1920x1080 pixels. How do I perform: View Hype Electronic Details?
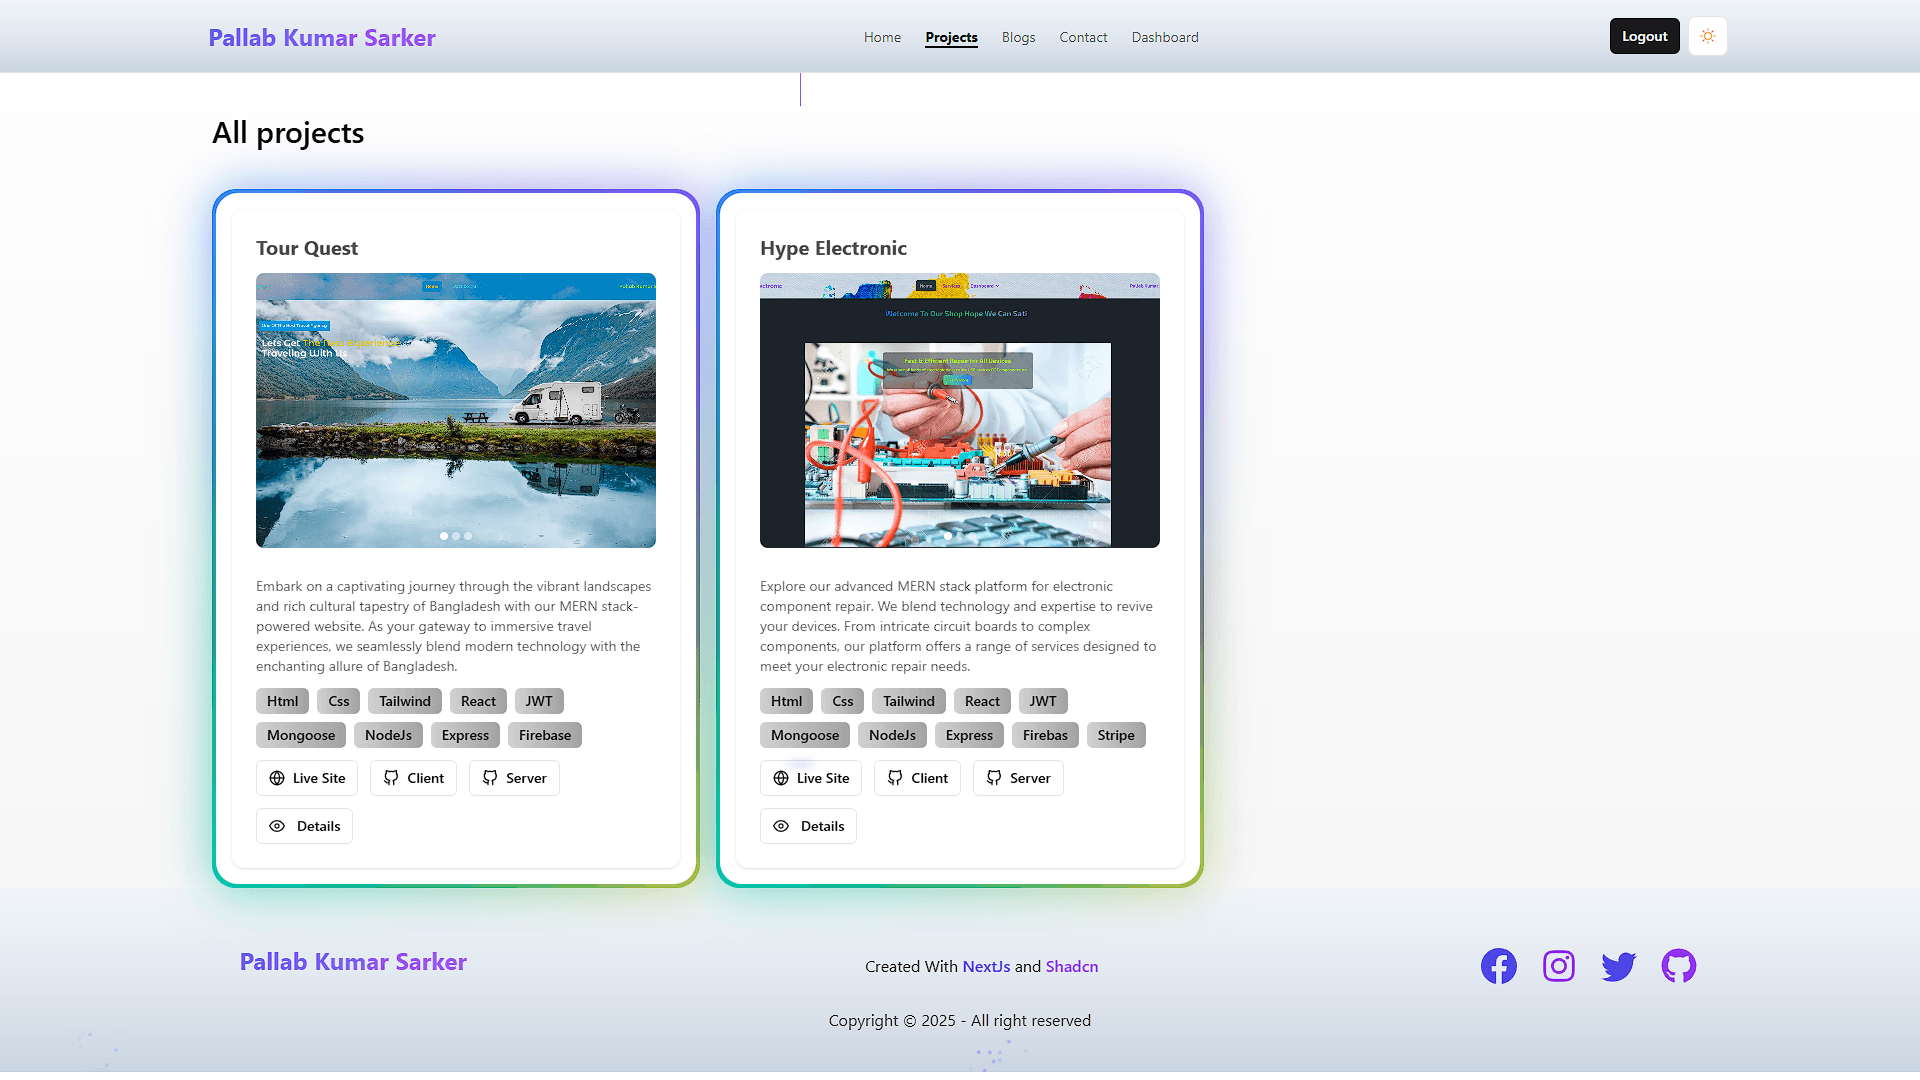click(x=808, y=826)
